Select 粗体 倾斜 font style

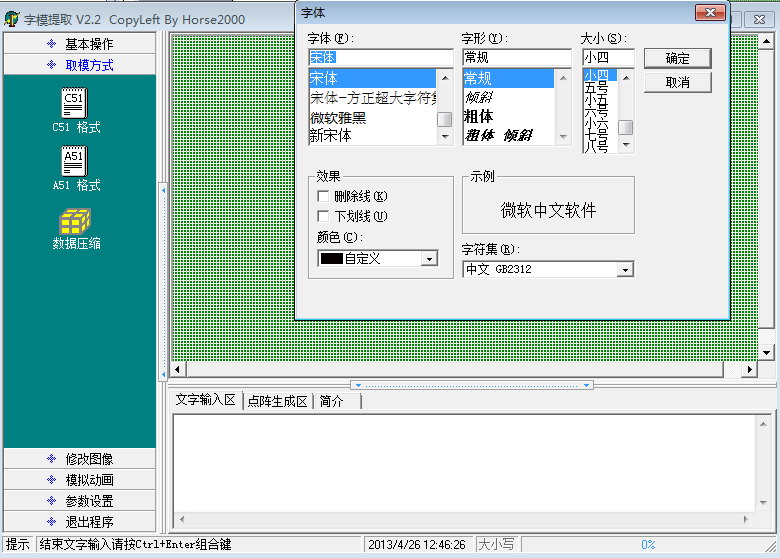508,135
